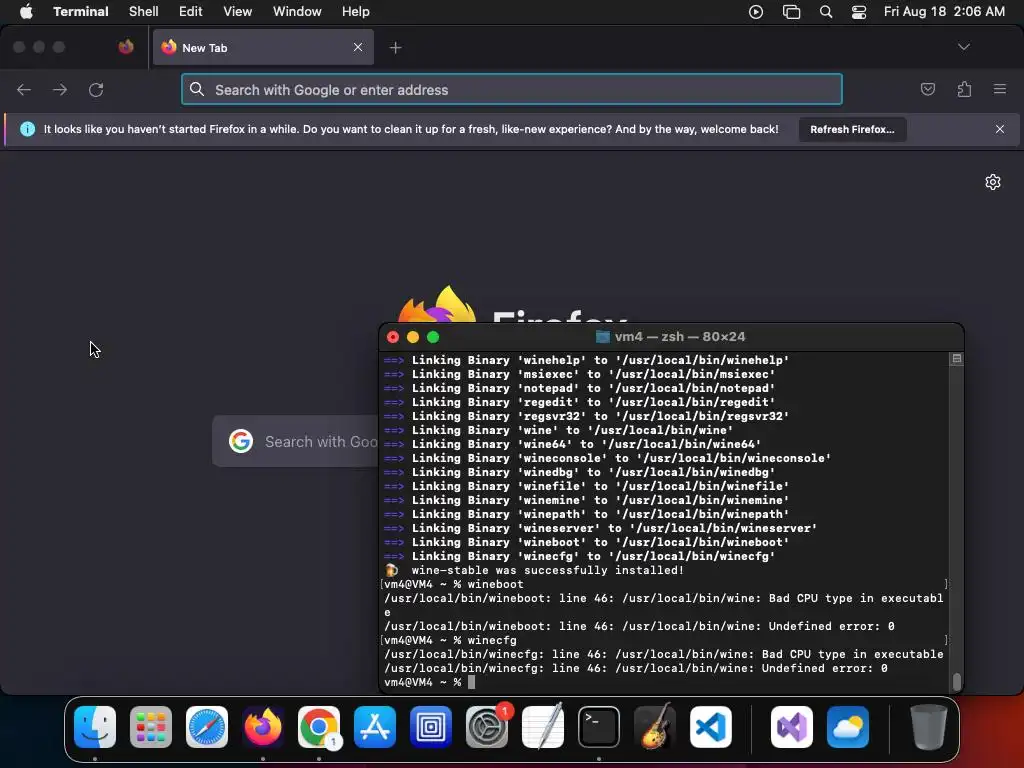
Task: Click Terminal window title vm4 — zsh — 80×24
Action: coord(680,336)
